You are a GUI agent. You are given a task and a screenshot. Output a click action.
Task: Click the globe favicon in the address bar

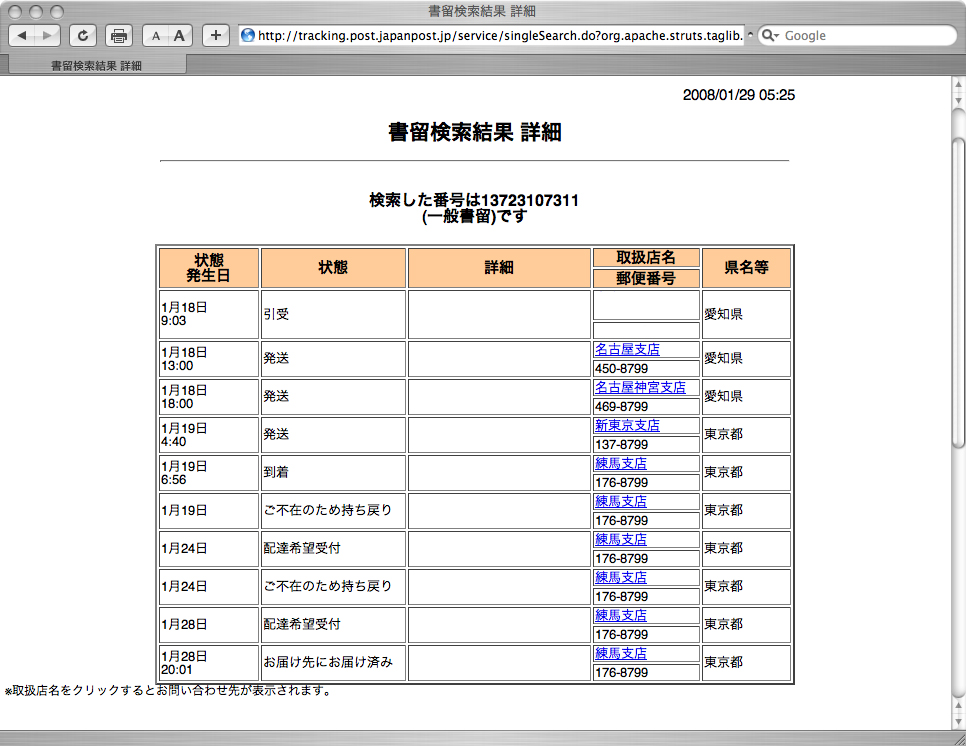[x=248, y=36]
